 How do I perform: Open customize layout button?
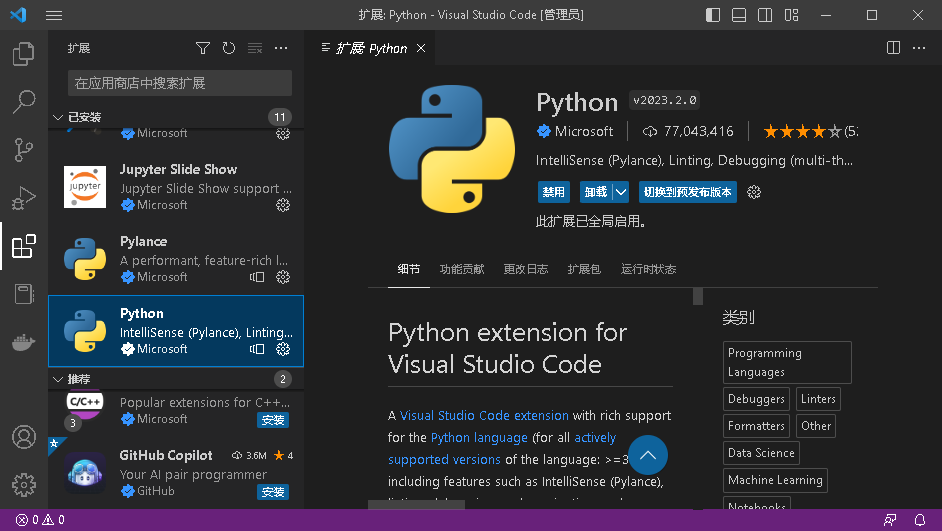[792, 15]
